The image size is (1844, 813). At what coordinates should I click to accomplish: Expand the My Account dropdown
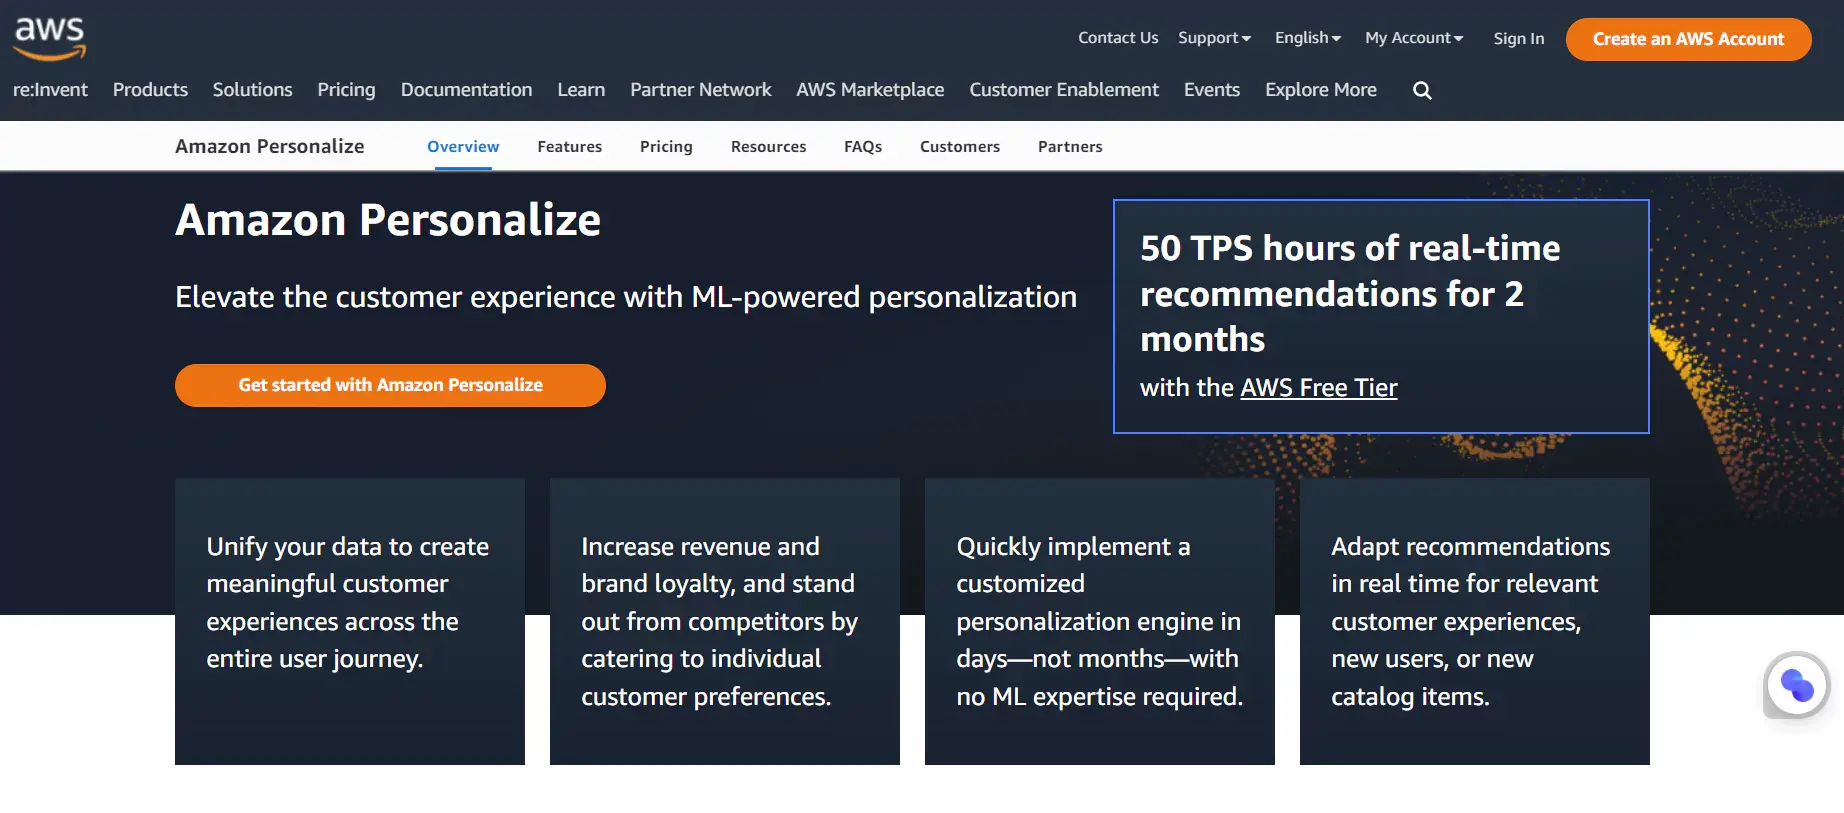[x=1414, y=38]
